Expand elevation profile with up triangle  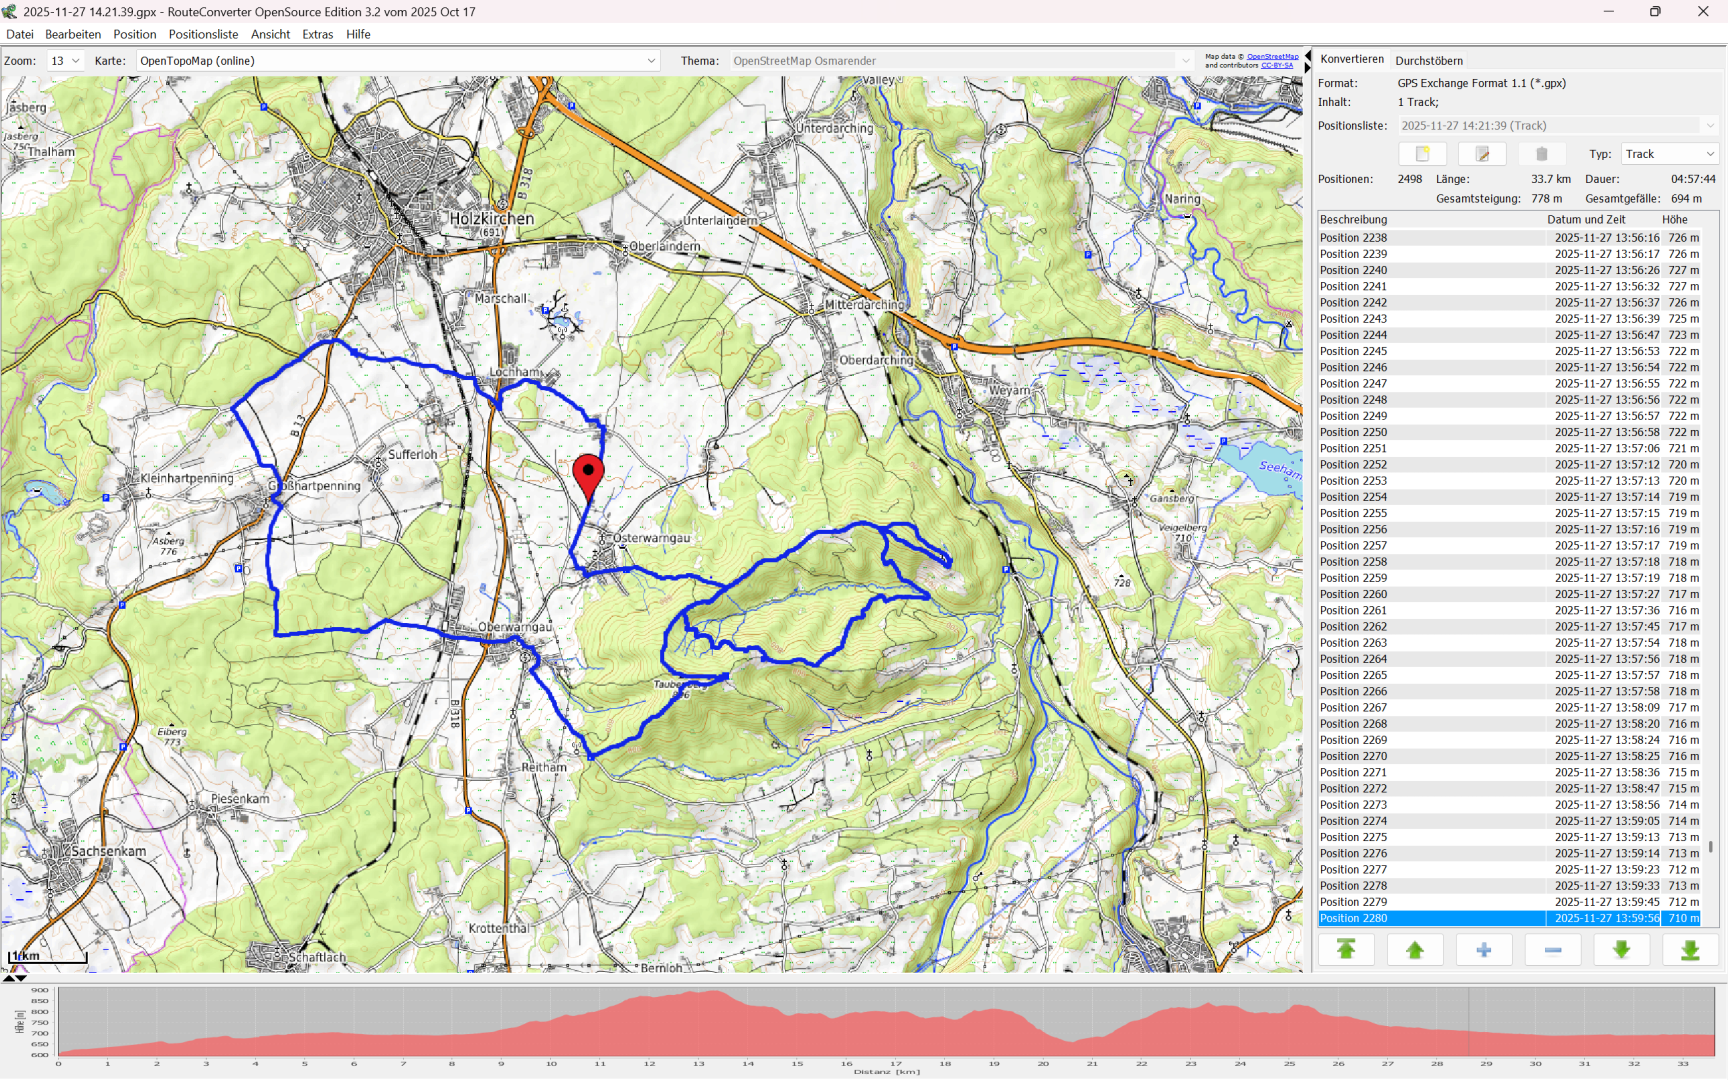coord(9,978)
